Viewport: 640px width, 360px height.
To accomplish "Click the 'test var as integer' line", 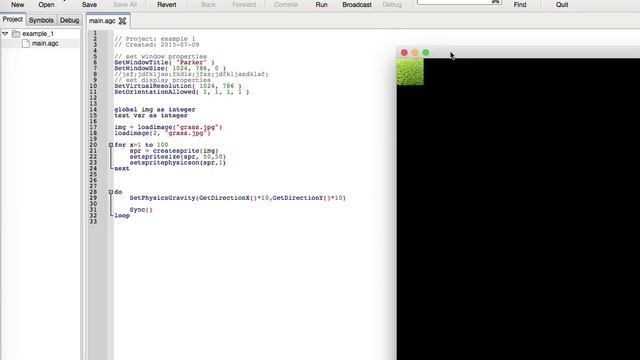I will [x=151, y=116].
